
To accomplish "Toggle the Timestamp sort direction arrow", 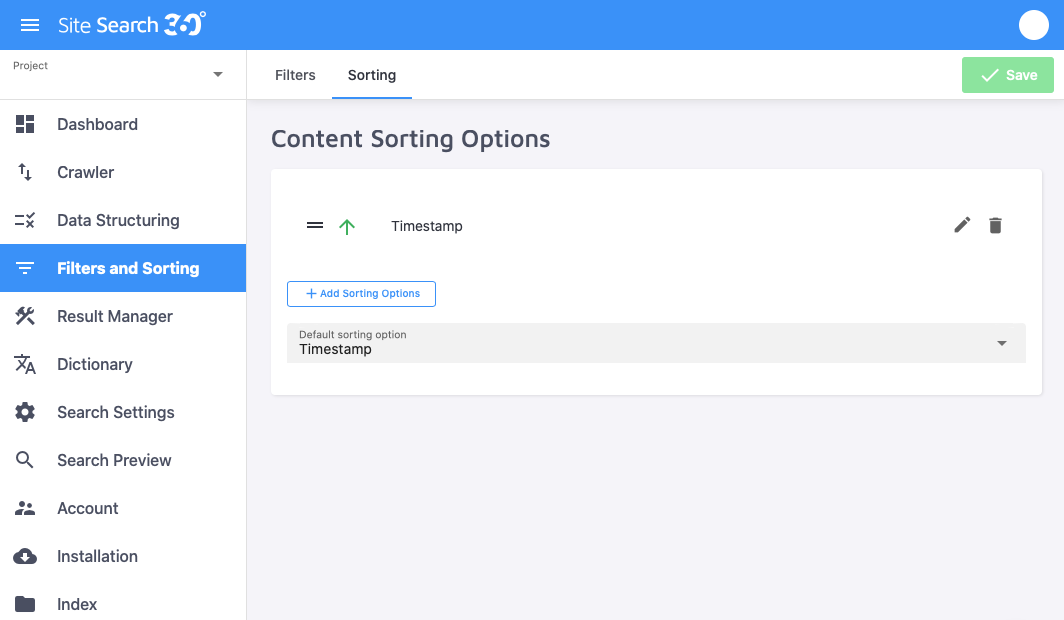I will [347, 225].
